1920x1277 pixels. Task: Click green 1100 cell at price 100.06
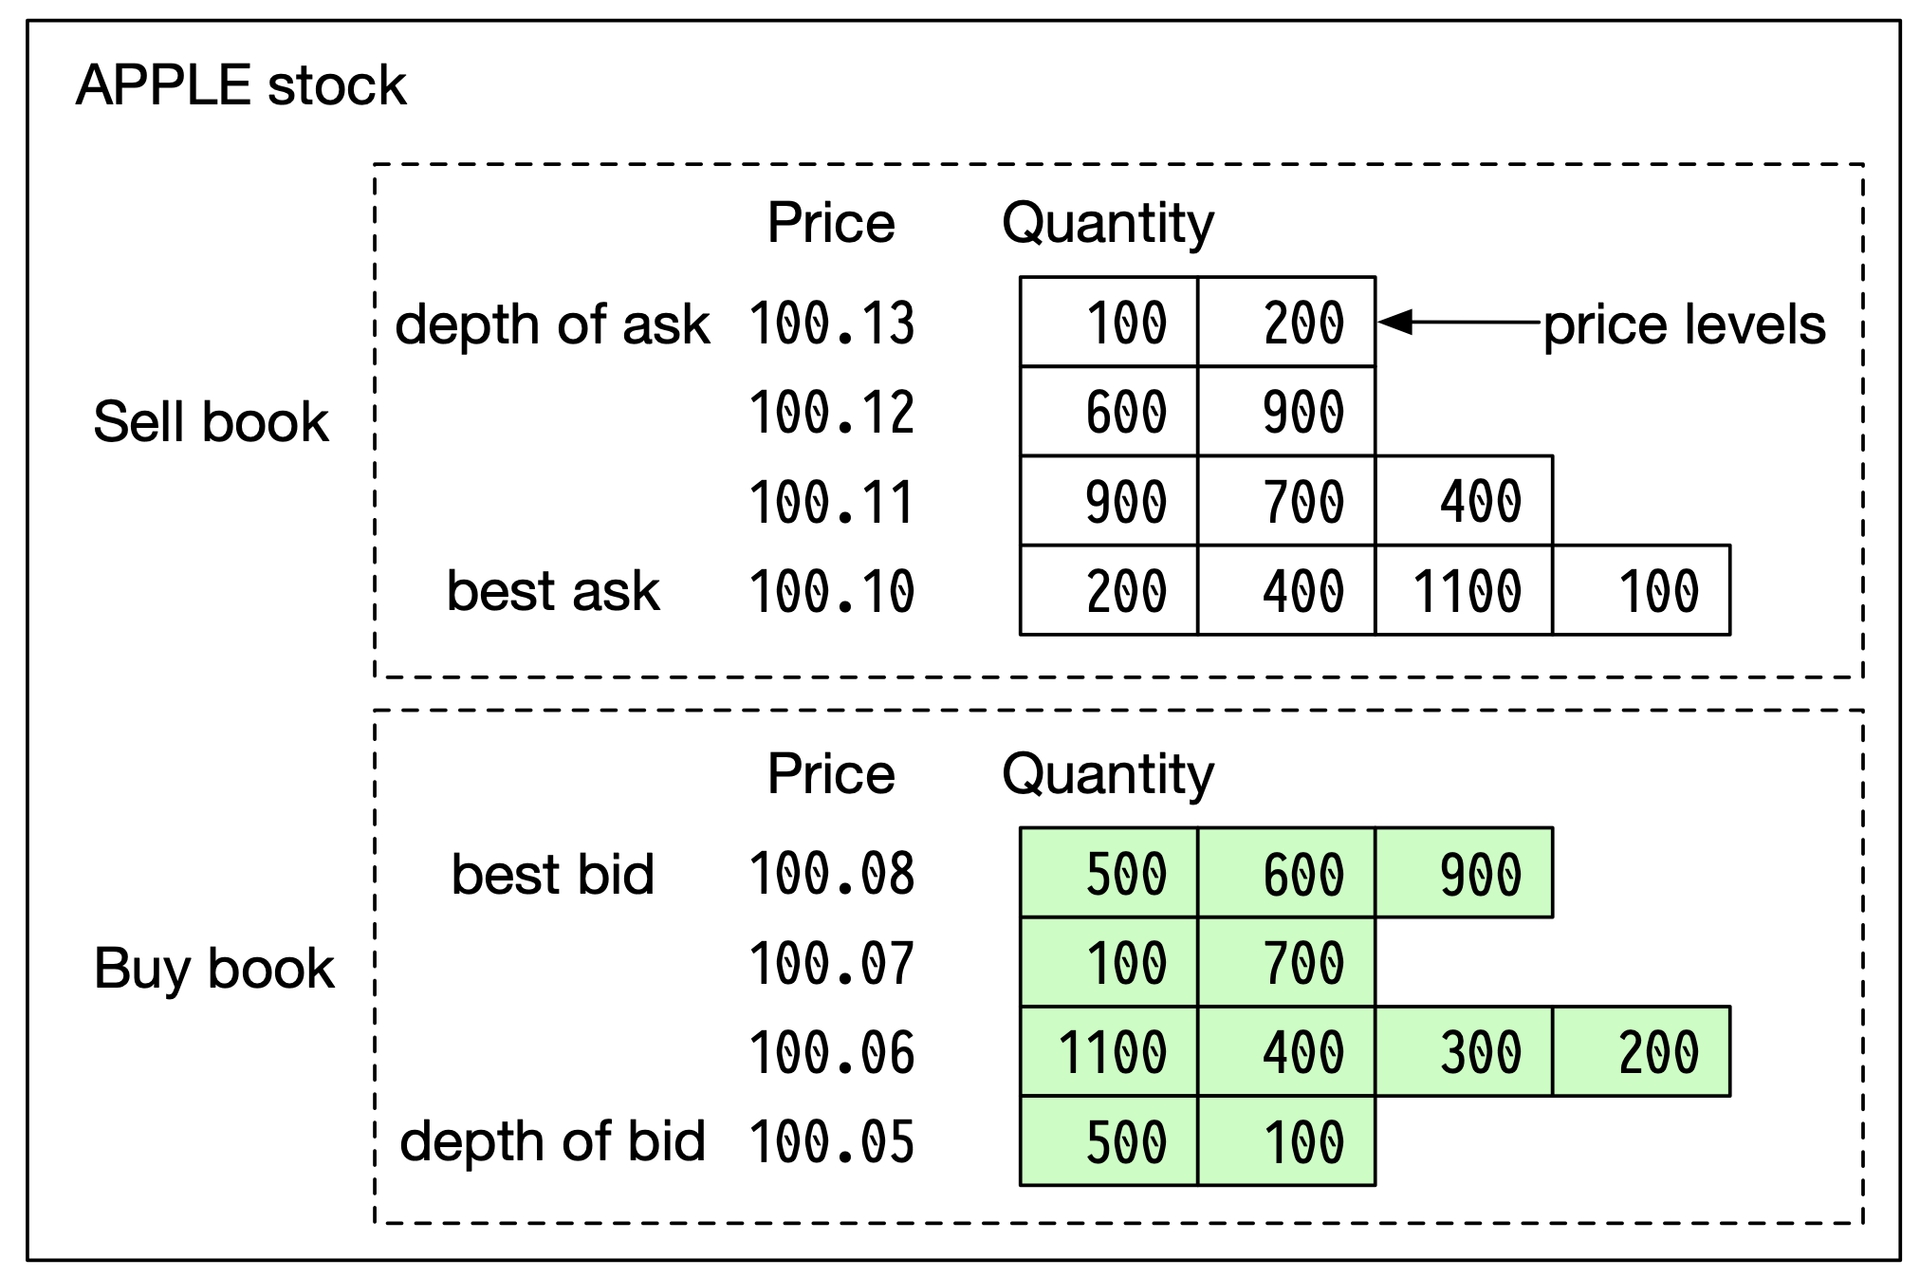(1109, 1051)
